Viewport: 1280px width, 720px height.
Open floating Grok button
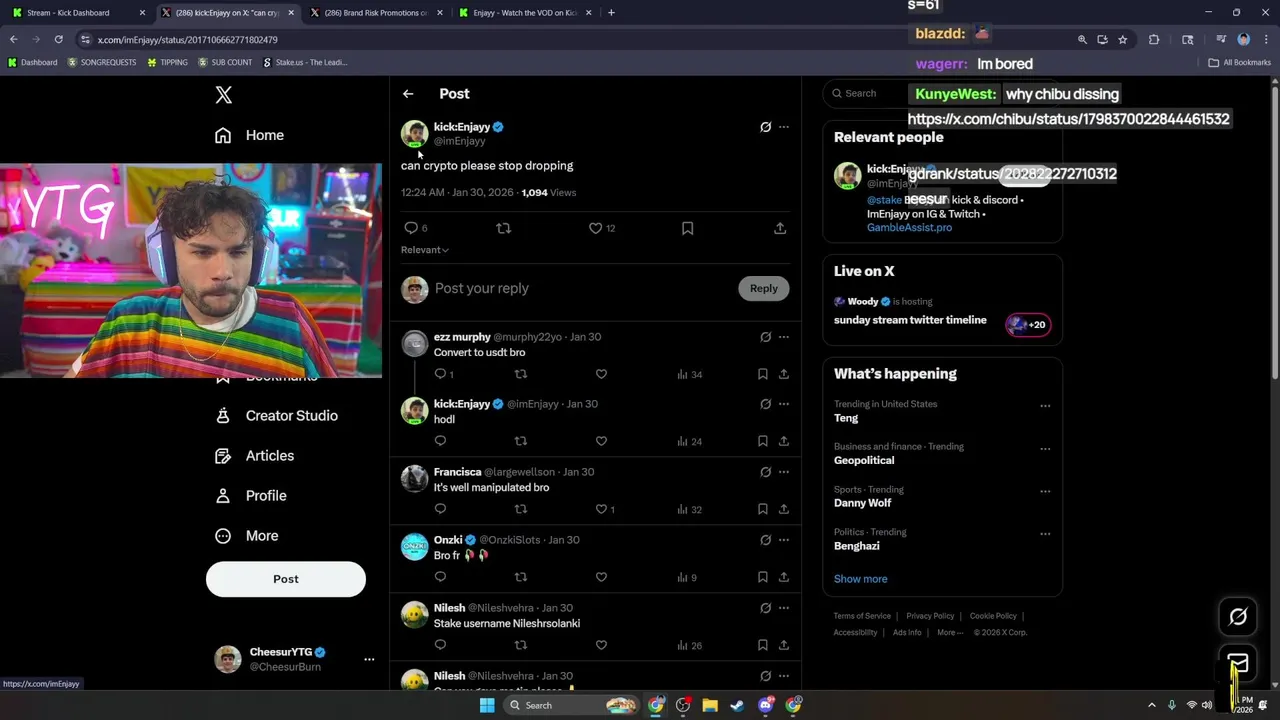tap(1238, 617)
